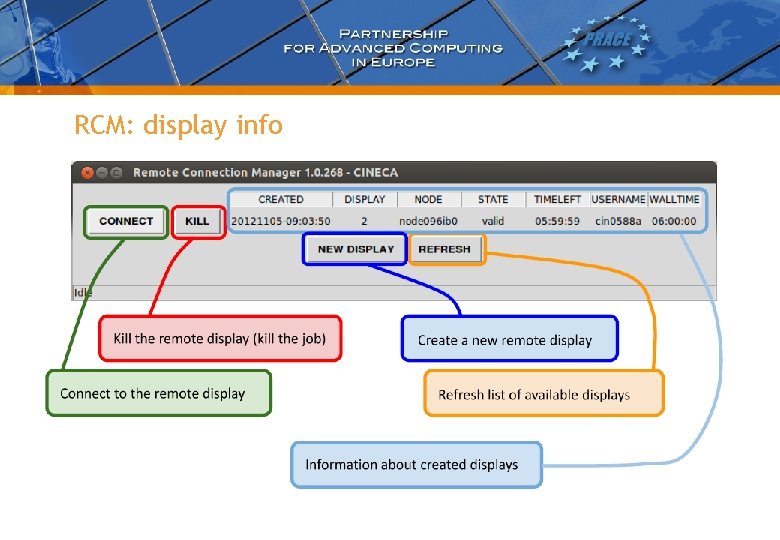This screenshot has height=540, width=780.
Task: Click the valid state cell
Action: 493,221
